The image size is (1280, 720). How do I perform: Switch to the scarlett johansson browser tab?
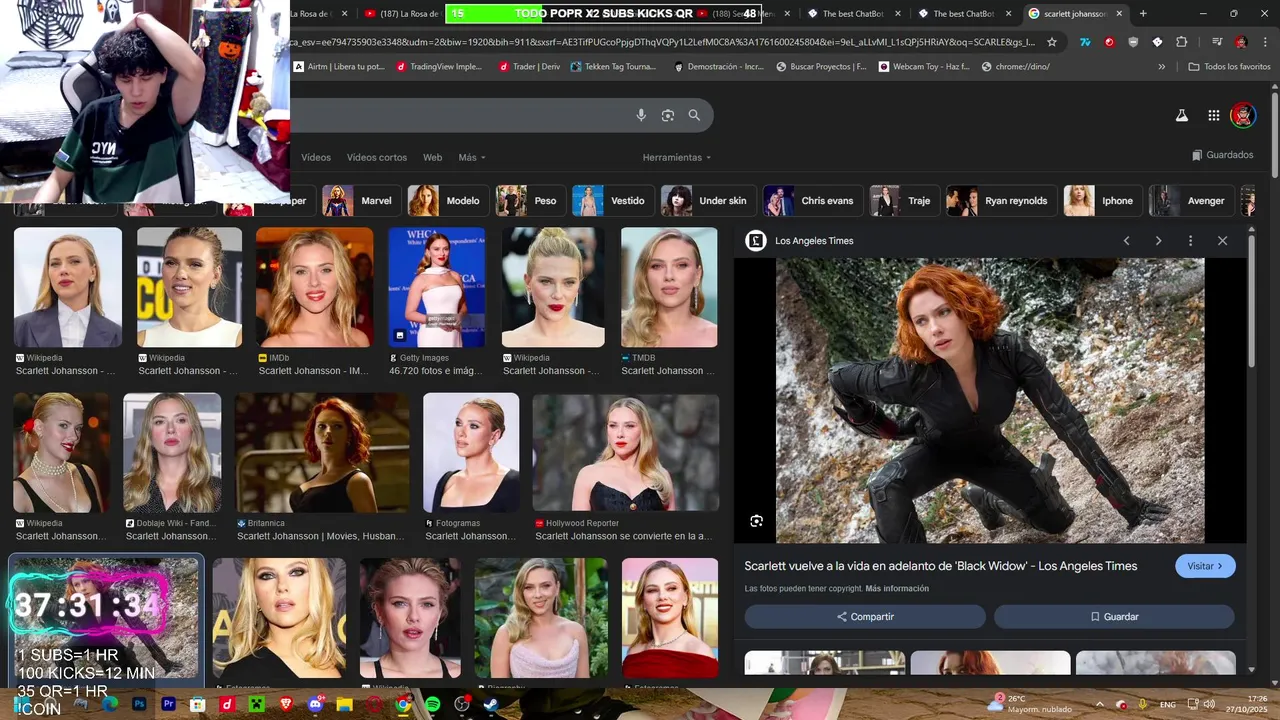coord(1075,14)
